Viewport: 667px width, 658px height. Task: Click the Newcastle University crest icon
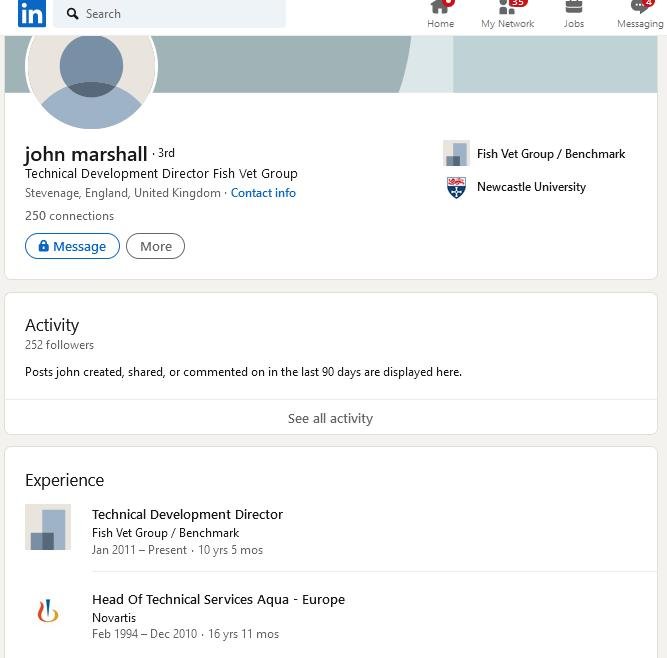tap(456, 187)
